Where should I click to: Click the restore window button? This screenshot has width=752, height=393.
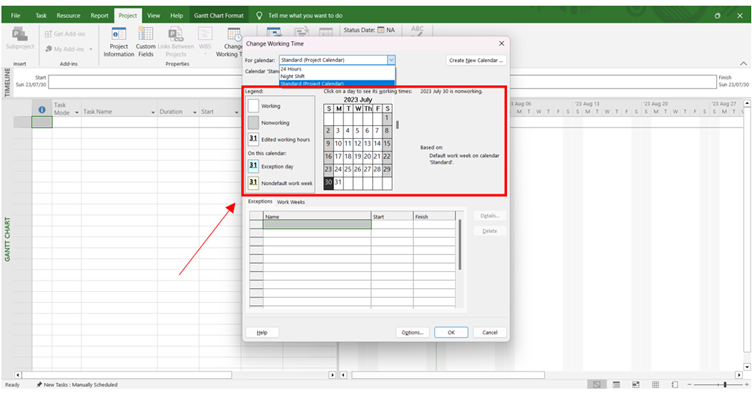[717, 15]
